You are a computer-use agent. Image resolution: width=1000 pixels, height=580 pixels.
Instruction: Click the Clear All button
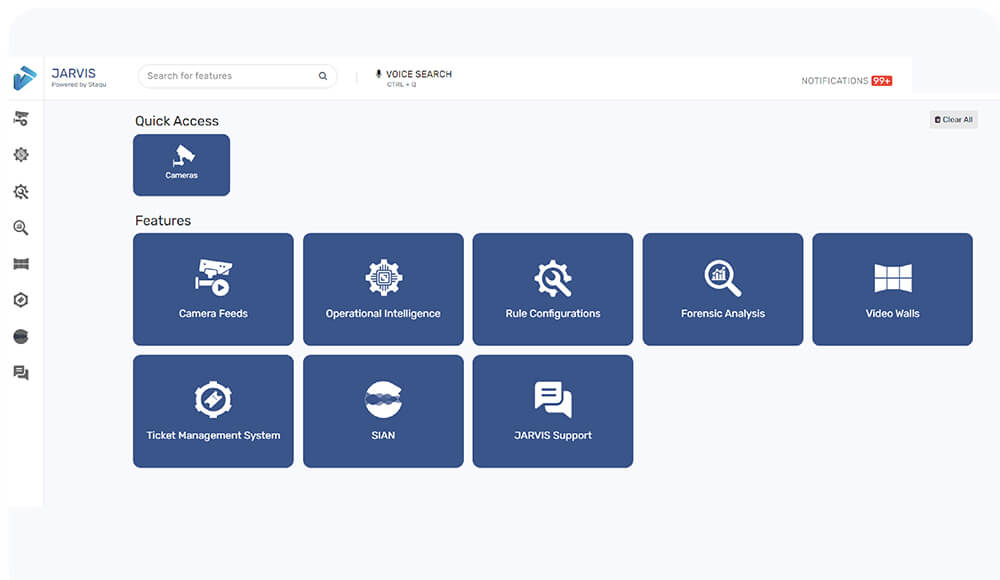(x=953, y=119)
